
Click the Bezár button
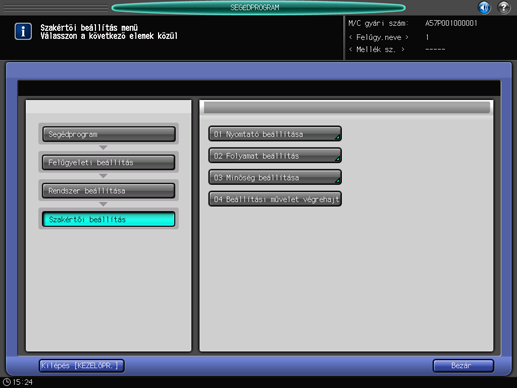(x=463, y=366)
